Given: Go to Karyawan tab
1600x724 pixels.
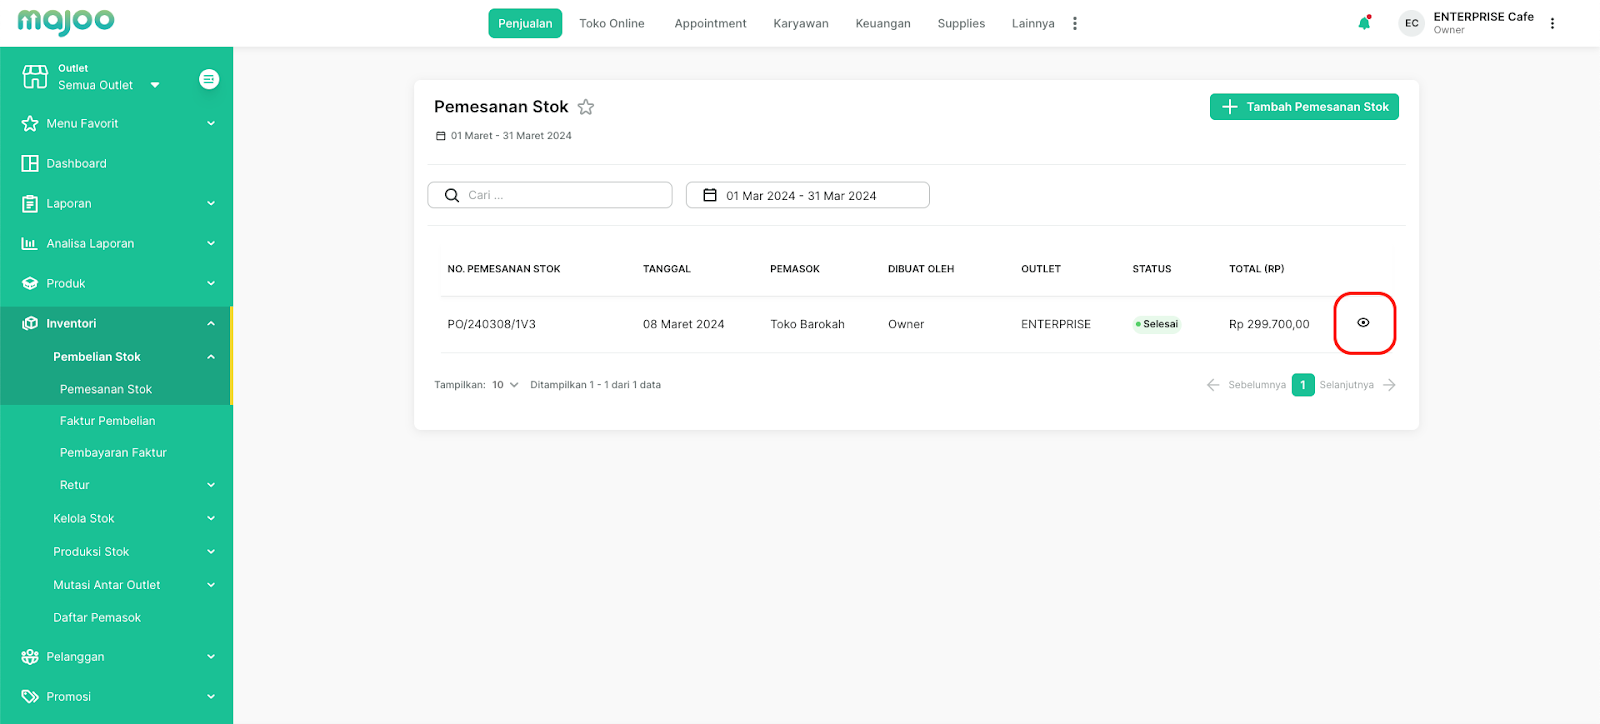Looking at the screenshot, I should pyautogui.click(x=801, y=23).
